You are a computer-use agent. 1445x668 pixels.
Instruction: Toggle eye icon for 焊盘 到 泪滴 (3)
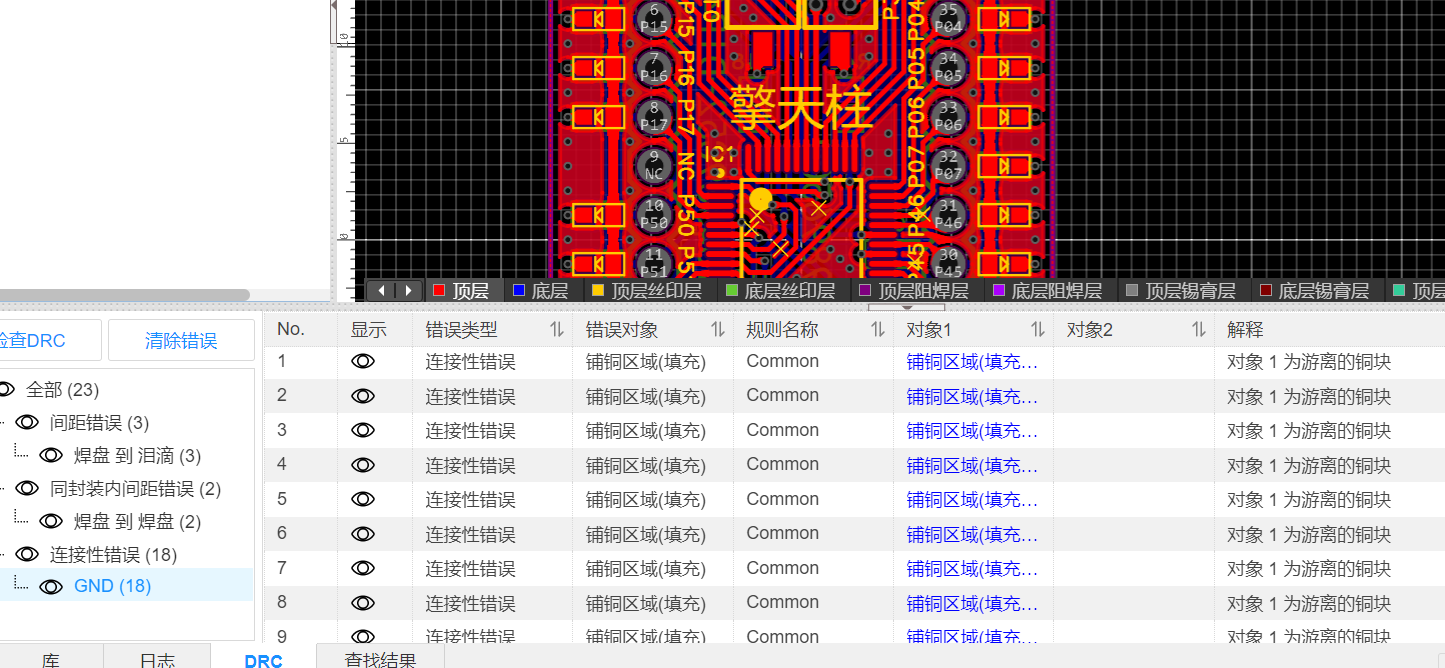click(x=51, y=456)
